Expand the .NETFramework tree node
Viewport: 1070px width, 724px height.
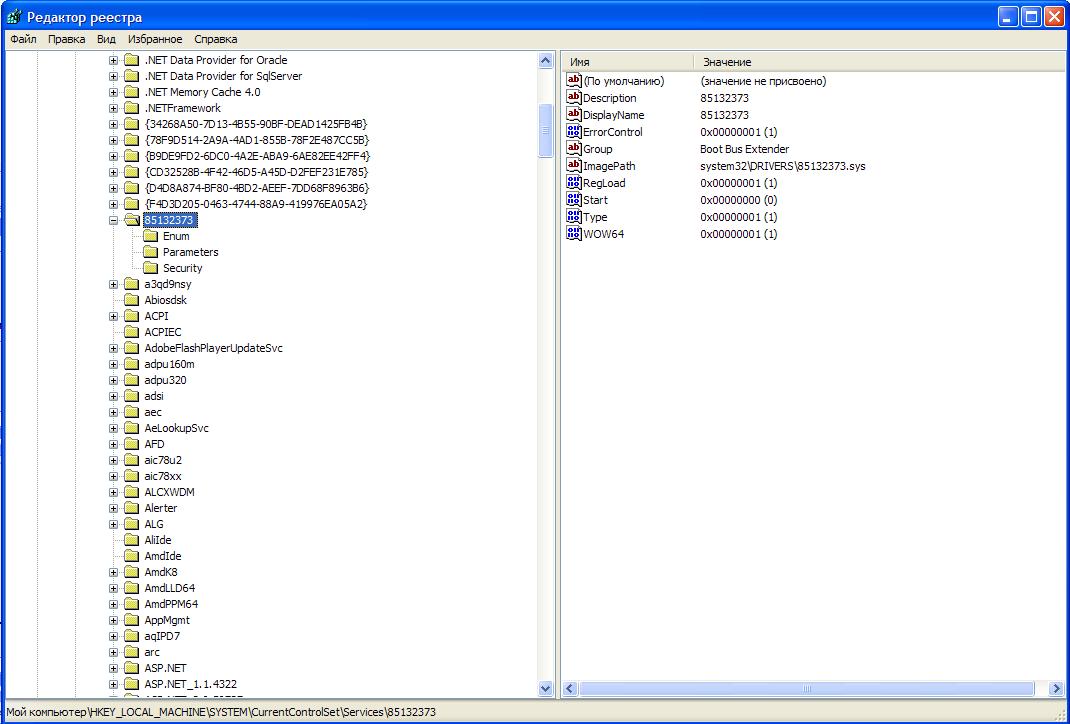click(114, 108)
